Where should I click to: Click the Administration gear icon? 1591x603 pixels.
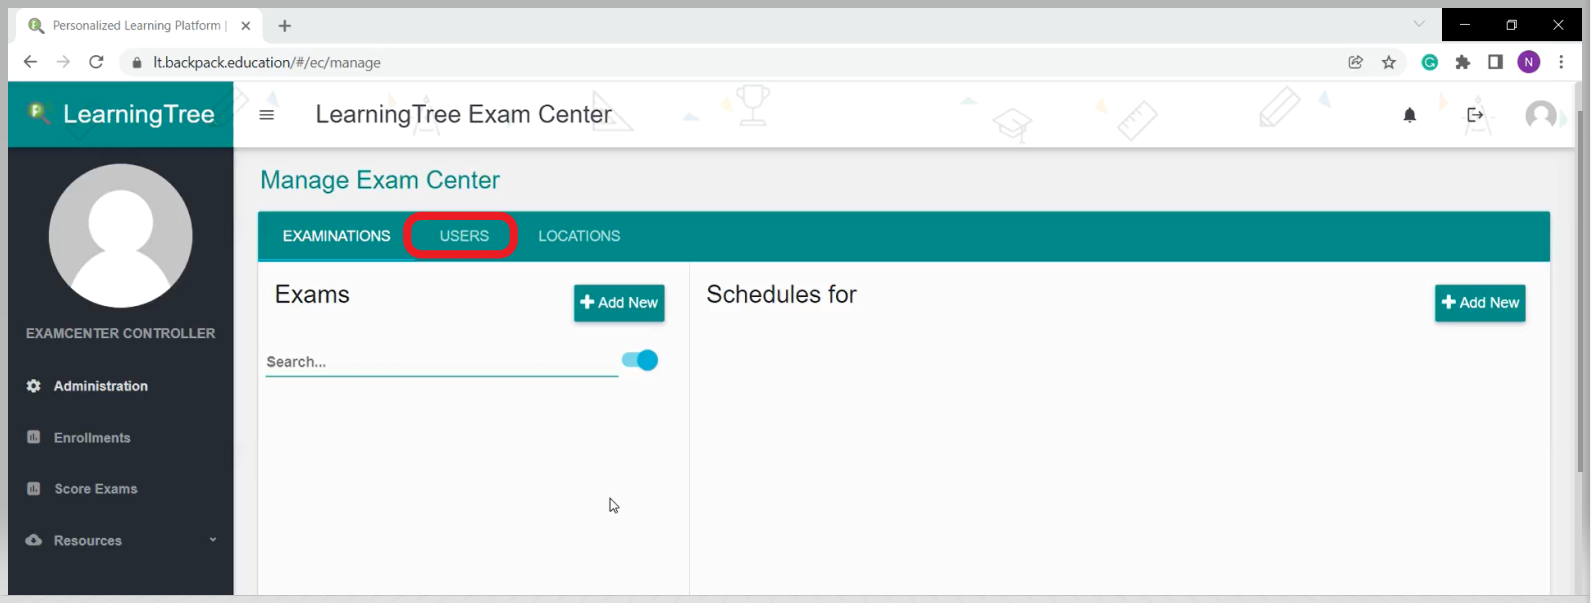point(34,386)
